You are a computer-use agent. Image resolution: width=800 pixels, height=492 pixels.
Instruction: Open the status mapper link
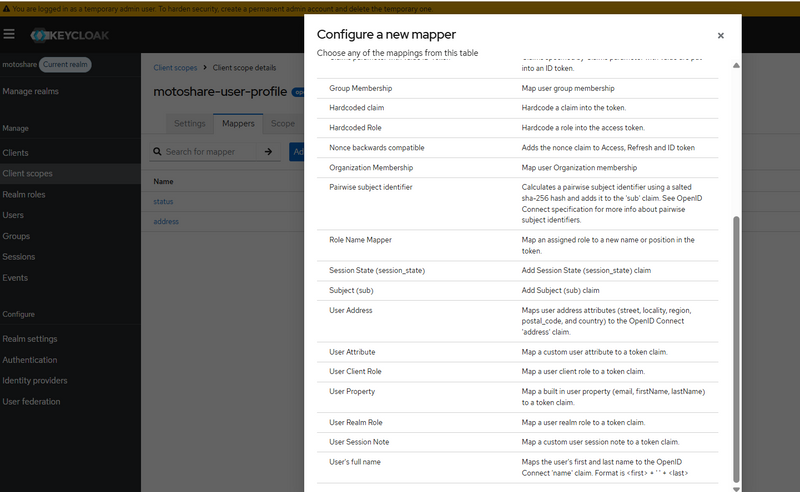pos(163,202)
